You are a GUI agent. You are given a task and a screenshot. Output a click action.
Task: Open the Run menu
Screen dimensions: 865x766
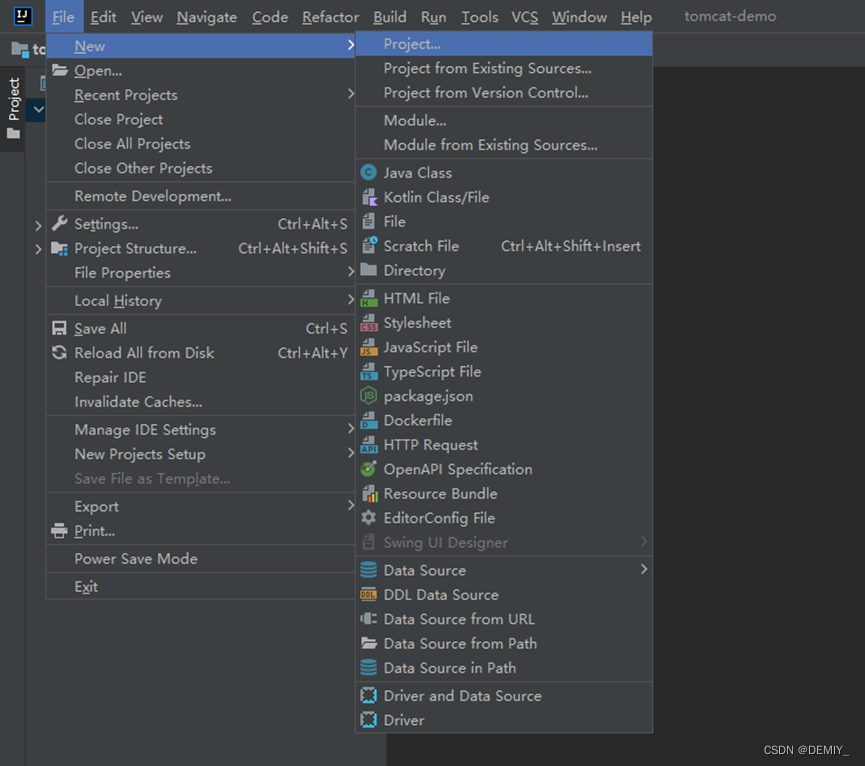(434, 17)
